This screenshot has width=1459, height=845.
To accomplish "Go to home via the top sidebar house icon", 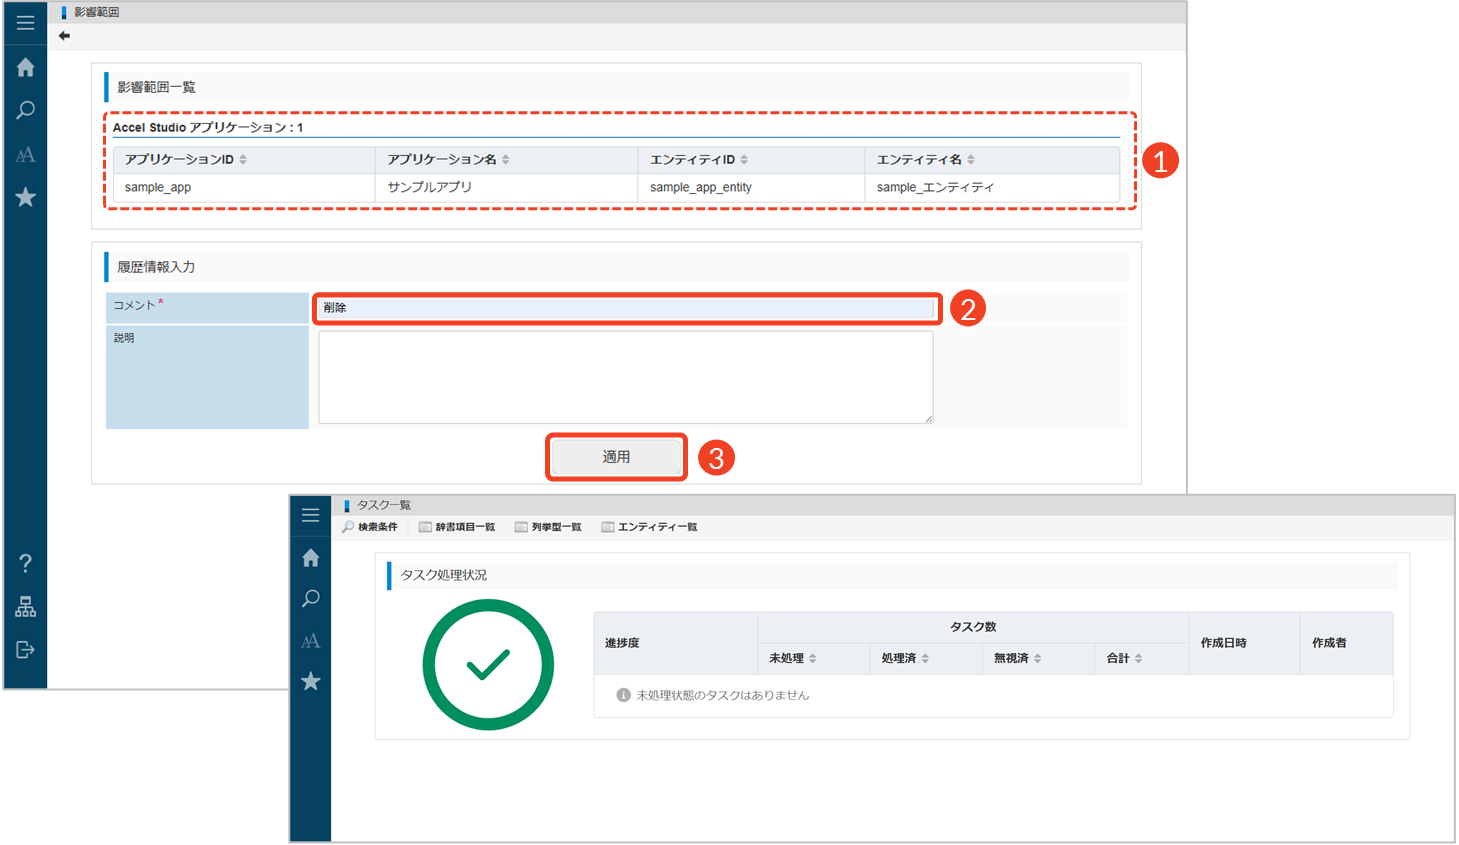I will 25,67.
